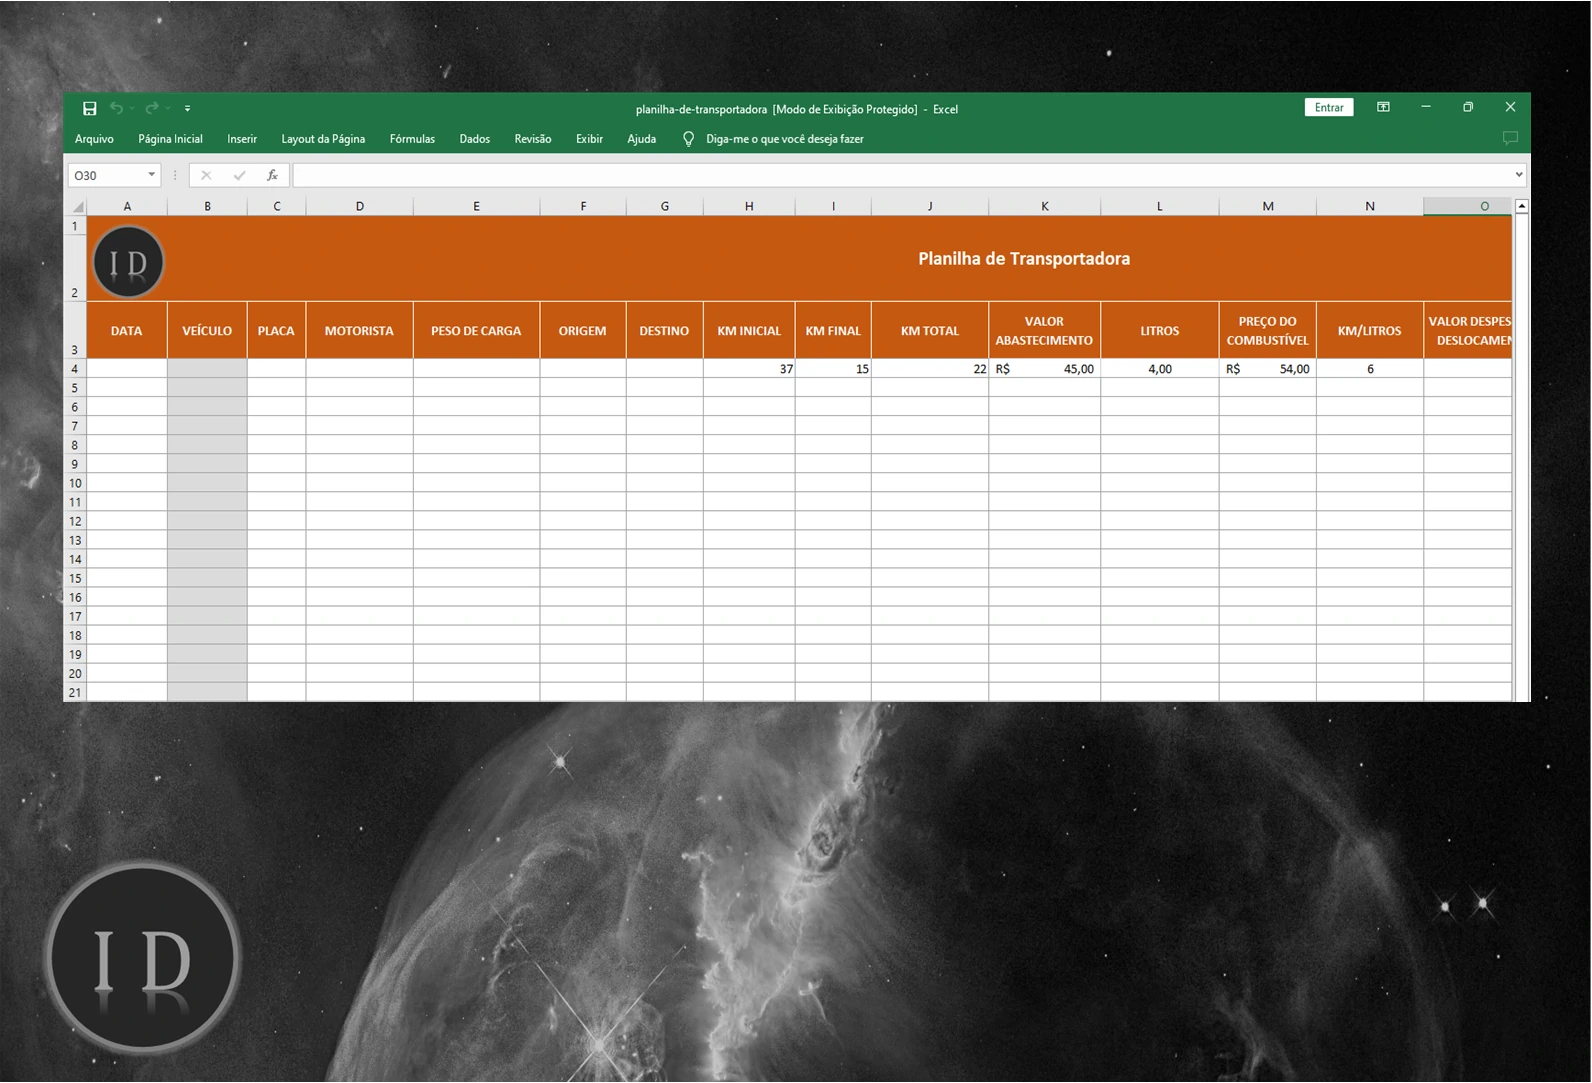The image size is (1592, 1083).
Task: Click the lightbulb Tell Me icon
Action: (688, 139)
